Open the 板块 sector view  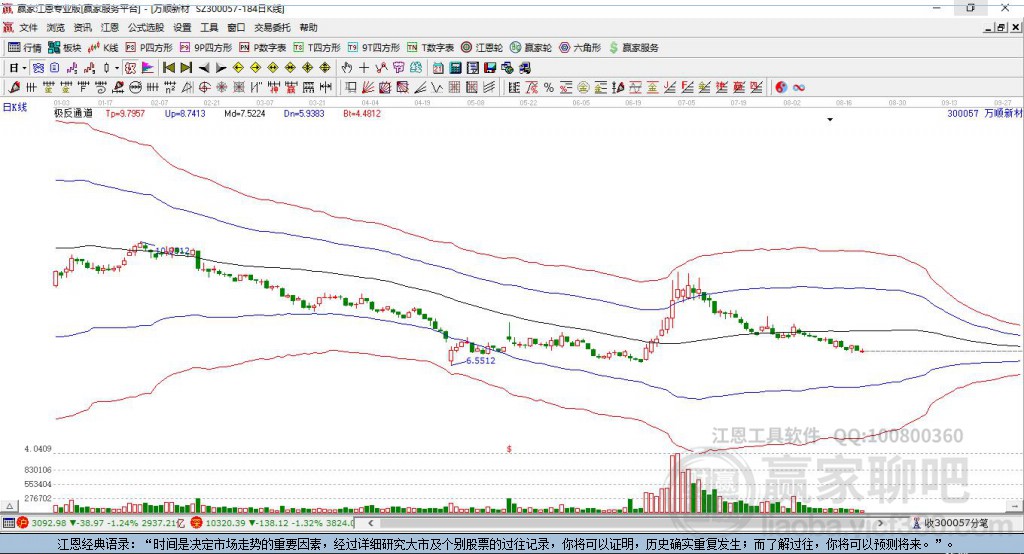65,48
